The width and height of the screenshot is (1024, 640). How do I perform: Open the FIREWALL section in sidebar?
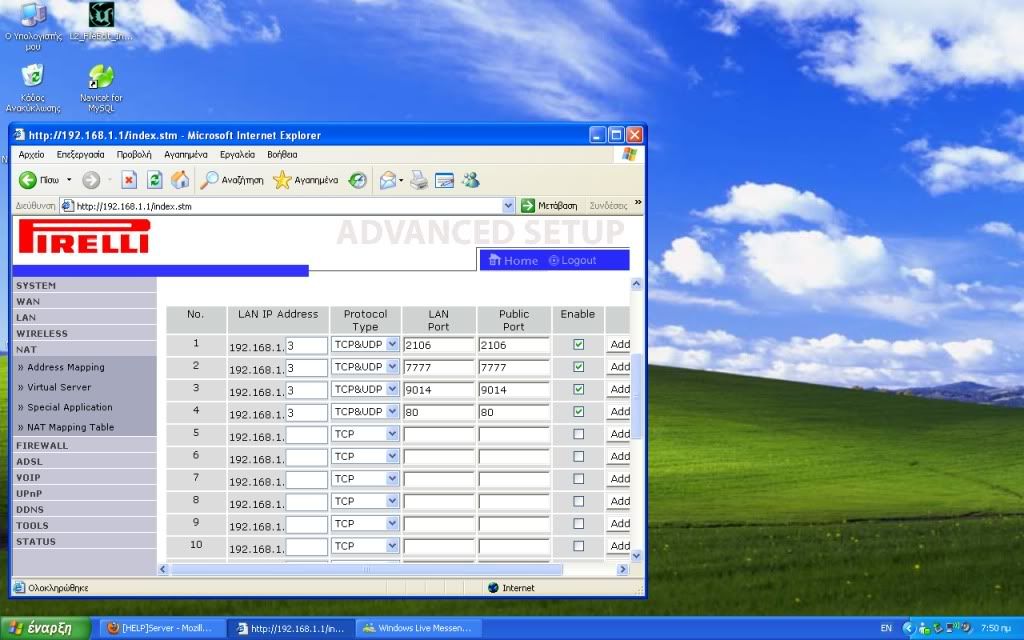42,445
